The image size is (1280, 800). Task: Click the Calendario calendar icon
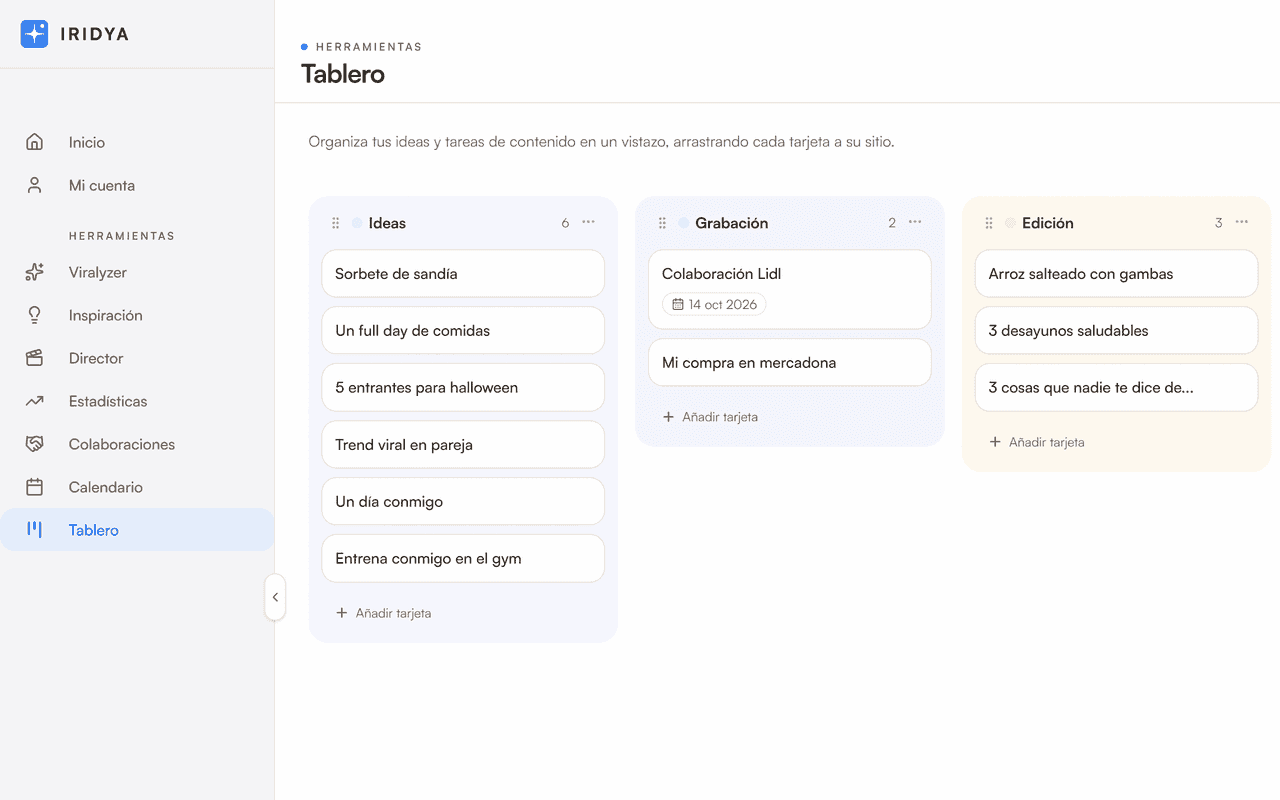point(35,487)
